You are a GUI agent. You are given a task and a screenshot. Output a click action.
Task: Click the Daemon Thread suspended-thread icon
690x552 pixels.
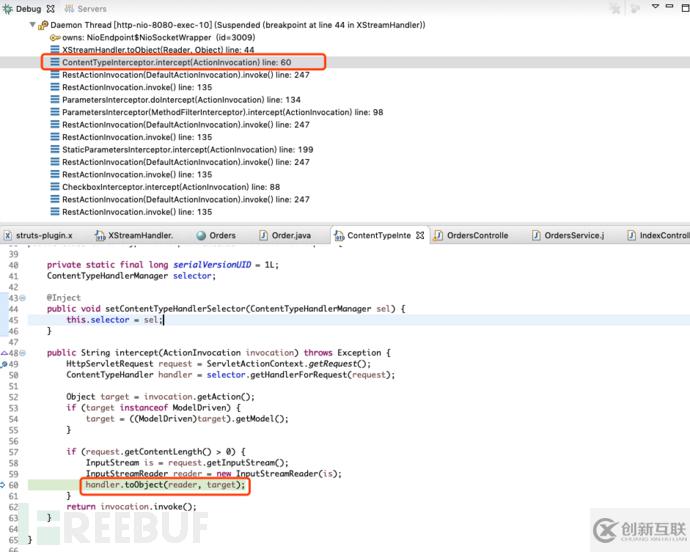(43, 25)
